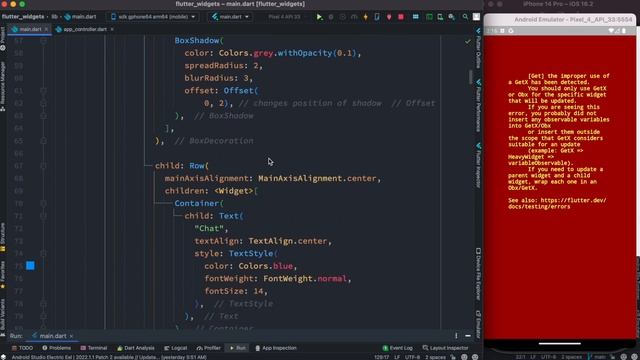Close the main.dart editor tab
Viewport: 640px width, 360px height.
(46, 29)
